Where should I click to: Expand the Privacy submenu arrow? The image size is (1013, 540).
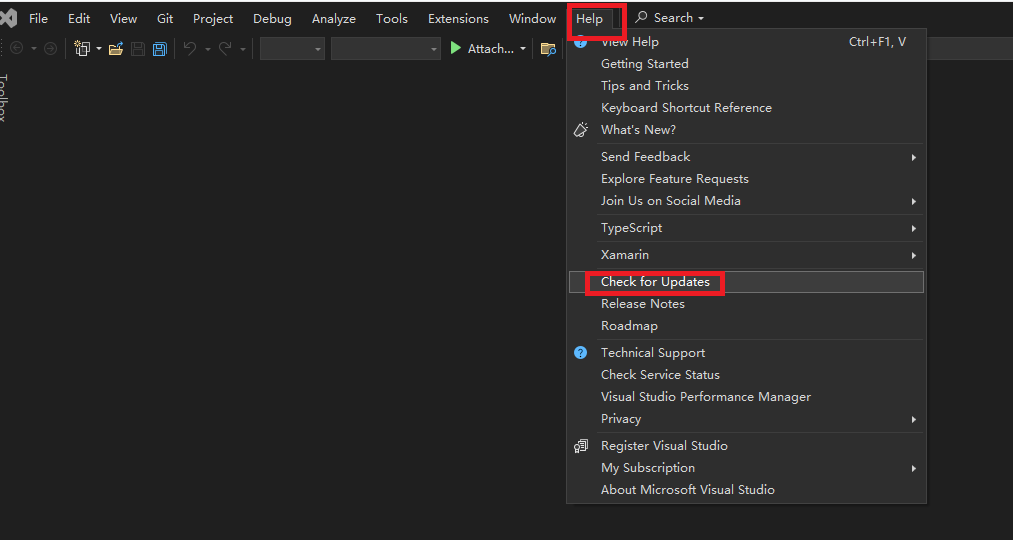(914, 419)
